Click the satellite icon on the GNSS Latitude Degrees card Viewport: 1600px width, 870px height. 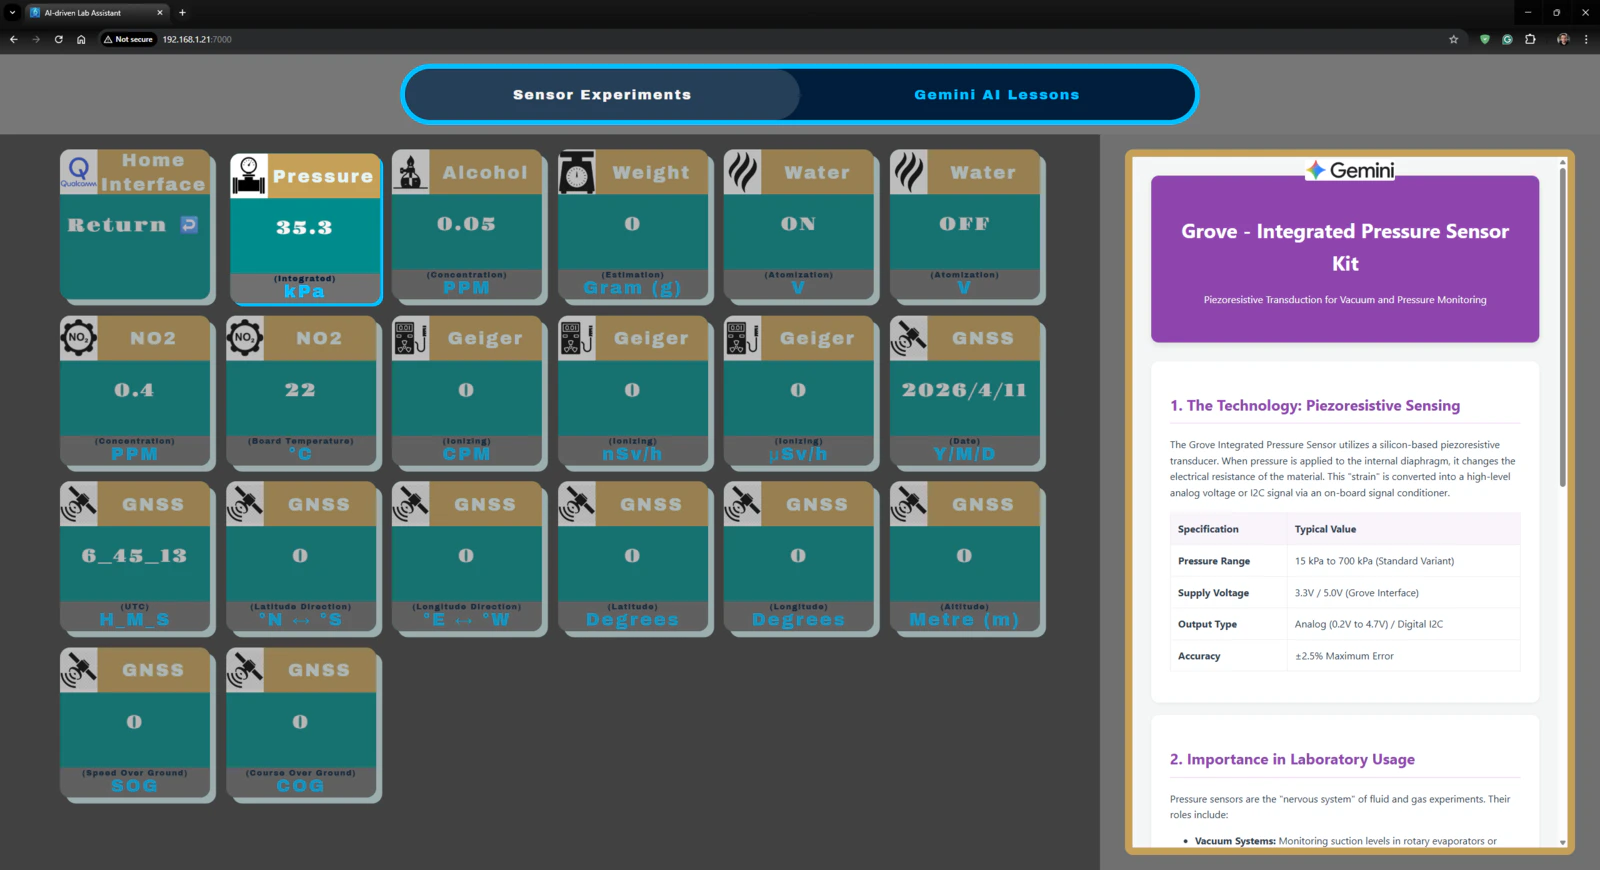[x=577, y=504]
